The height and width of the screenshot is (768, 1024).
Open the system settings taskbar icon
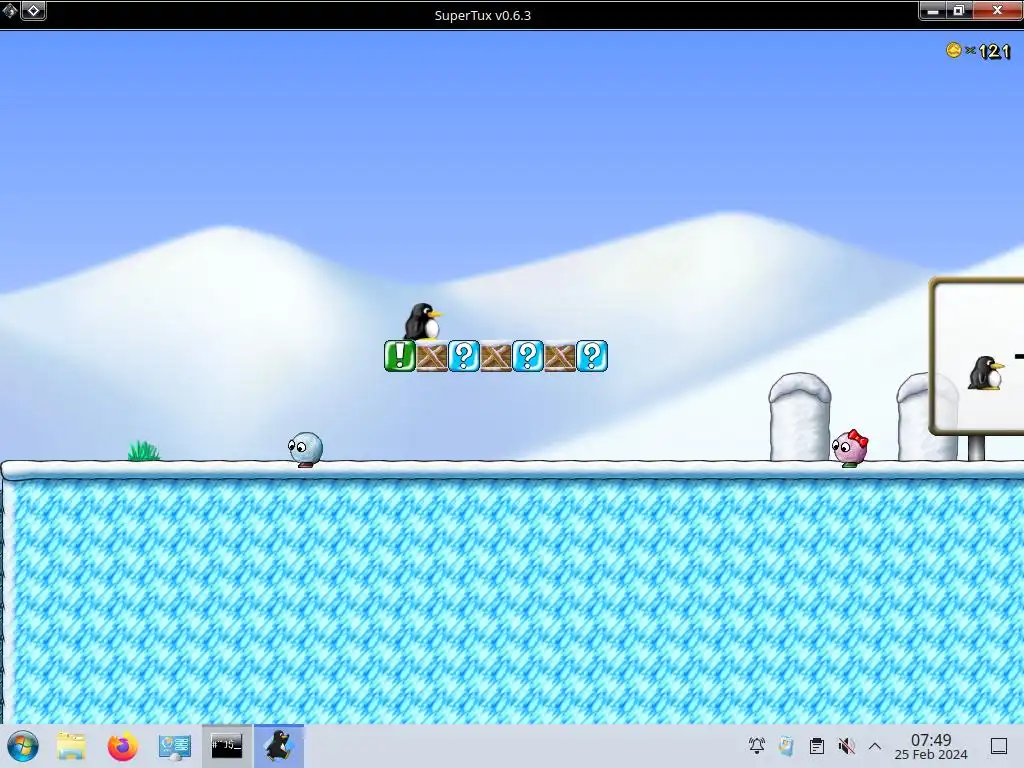(x=175, y=746)
